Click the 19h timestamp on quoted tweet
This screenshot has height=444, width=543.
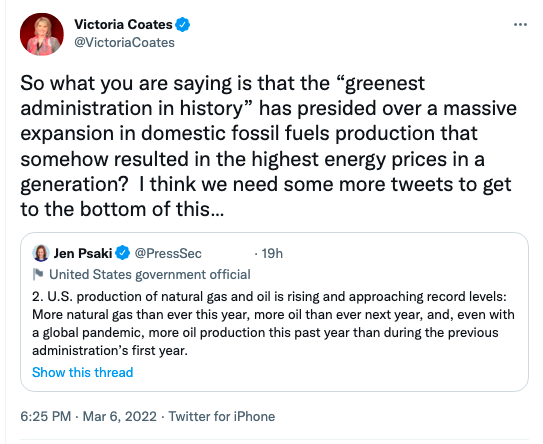pos(272,254)
